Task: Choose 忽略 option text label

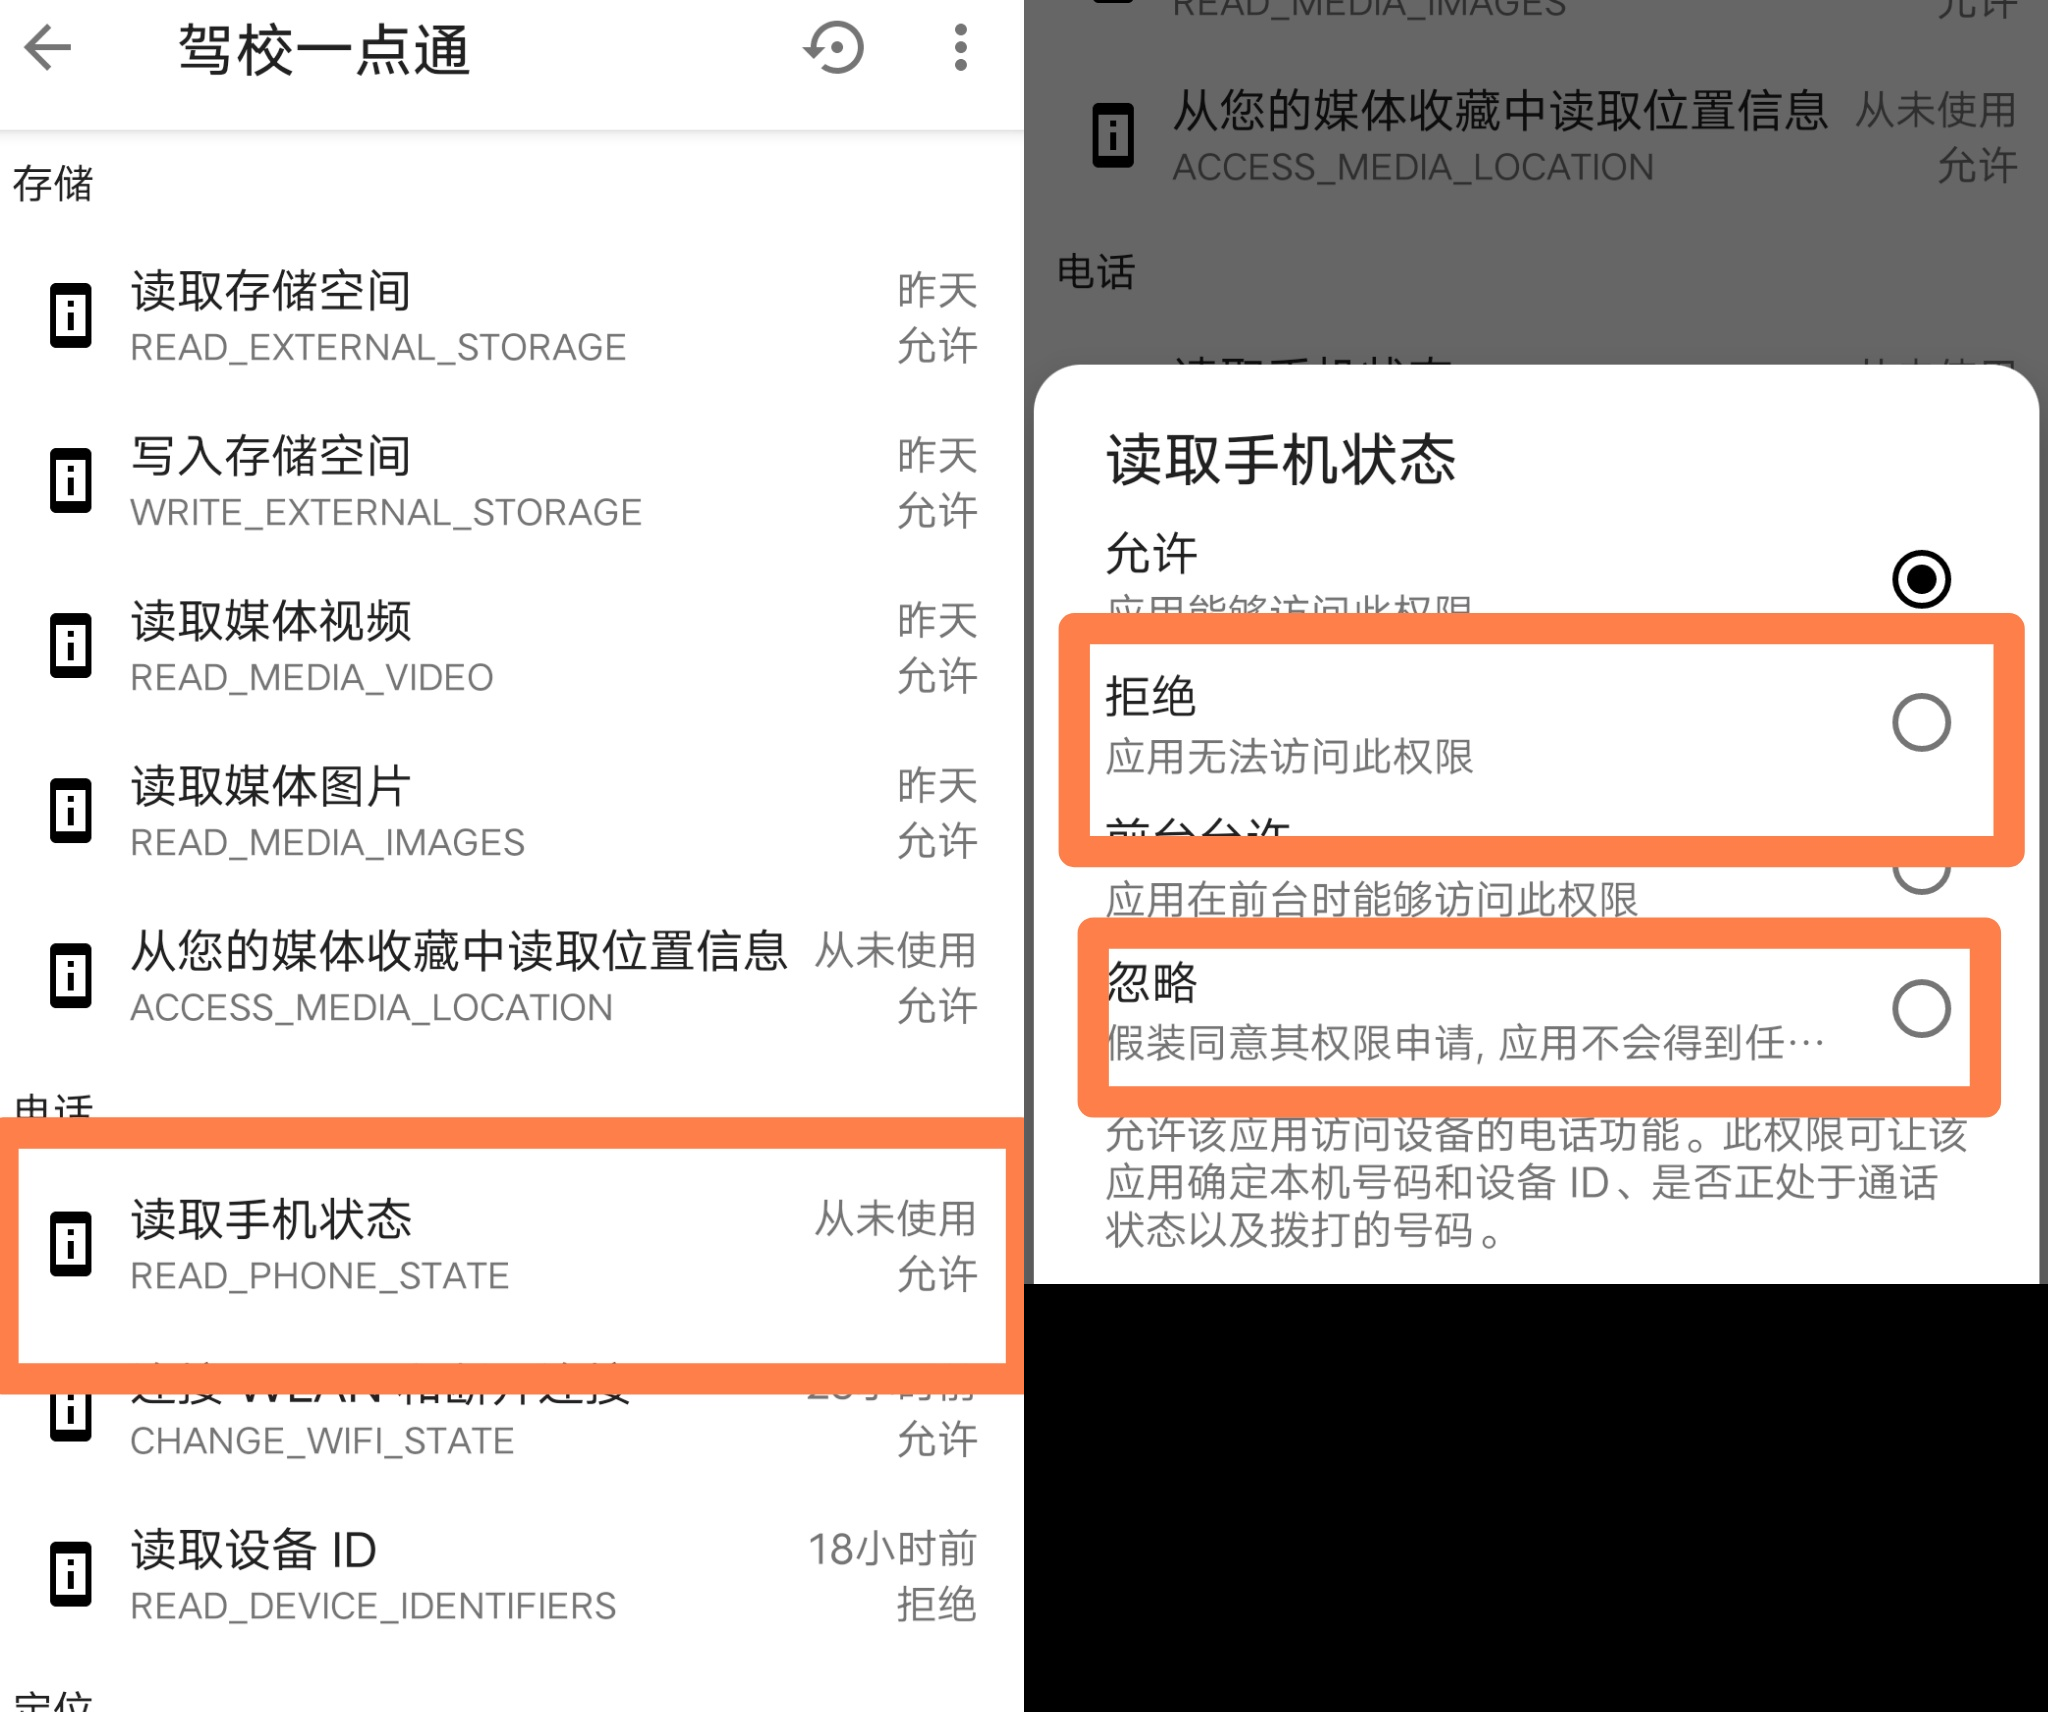Action: click(x=1152, y=983)
